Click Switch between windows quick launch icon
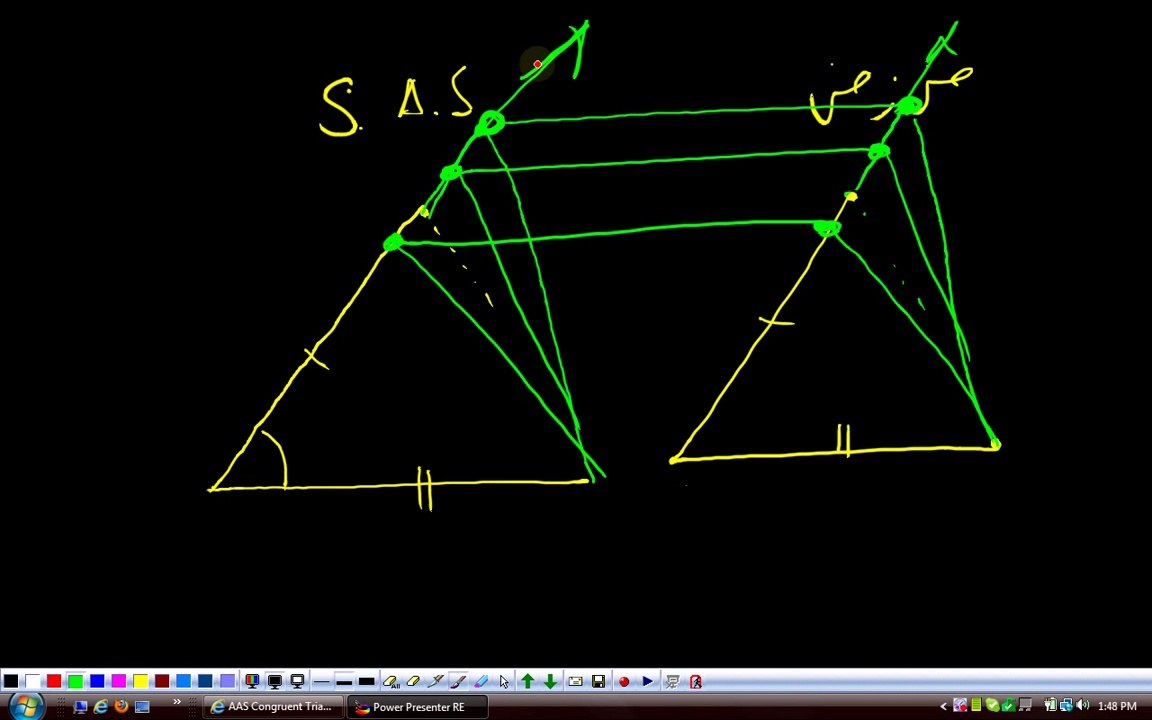The width and height of the screenshot is (1152, 720). [x=142, y=707]
